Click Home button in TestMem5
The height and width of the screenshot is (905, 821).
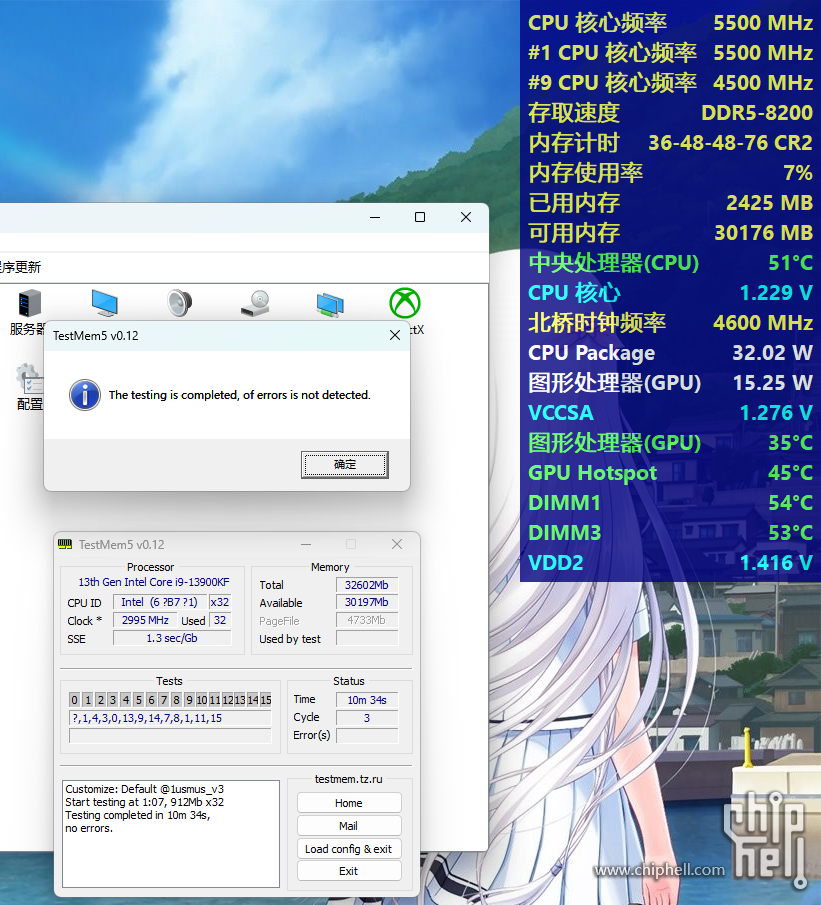[x=349, y=803]
